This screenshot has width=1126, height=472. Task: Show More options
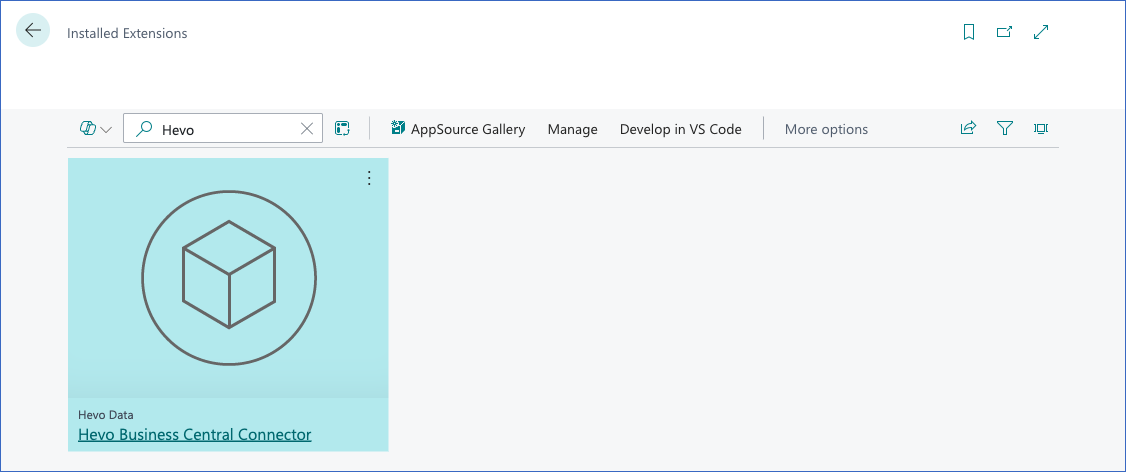coord(826,129)
